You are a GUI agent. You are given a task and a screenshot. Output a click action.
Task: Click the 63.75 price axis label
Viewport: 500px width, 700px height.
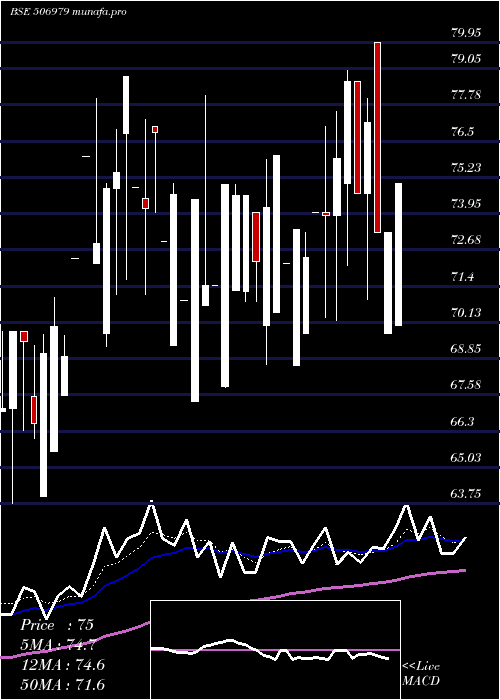point(466,494)
